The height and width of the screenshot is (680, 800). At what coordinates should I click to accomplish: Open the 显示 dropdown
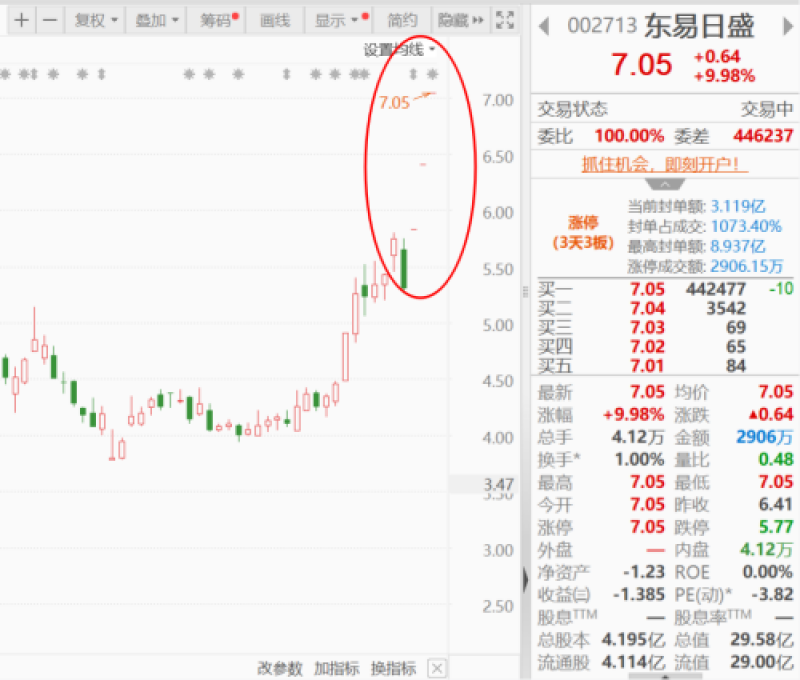336,20
